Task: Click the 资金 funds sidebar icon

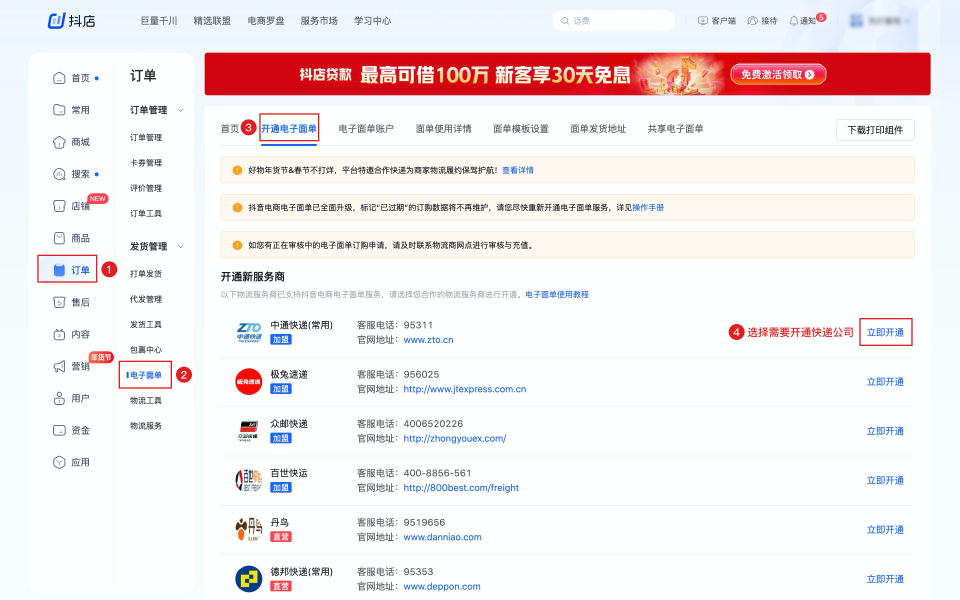Action: click(x=59, y=430)
